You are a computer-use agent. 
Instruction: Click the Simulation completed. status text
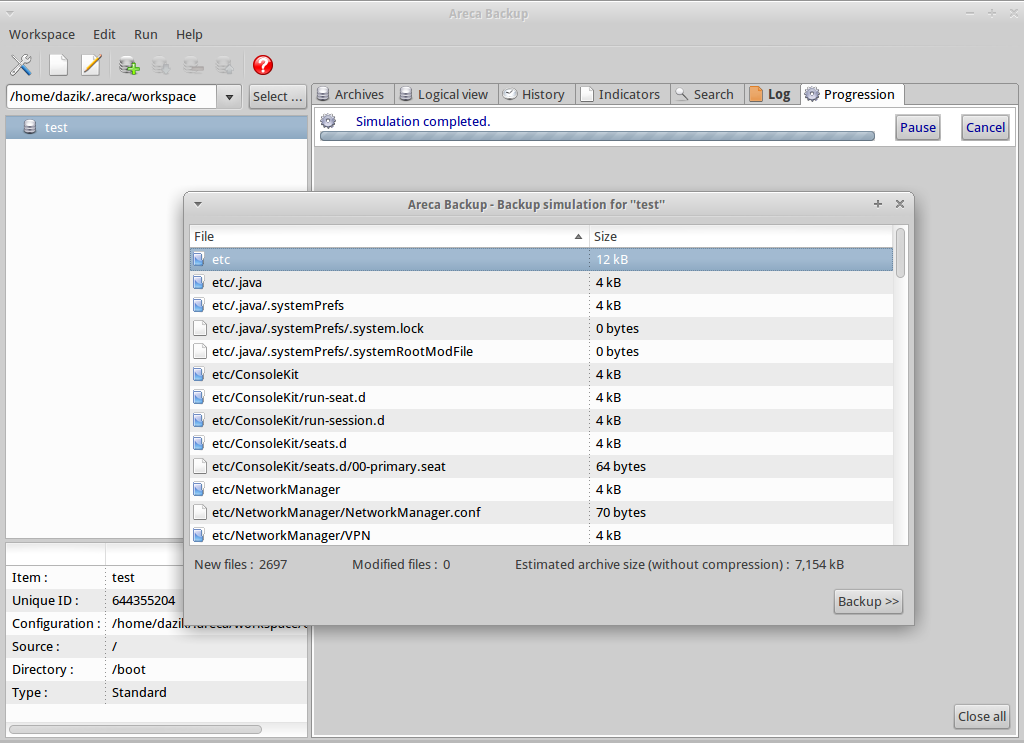423,121
